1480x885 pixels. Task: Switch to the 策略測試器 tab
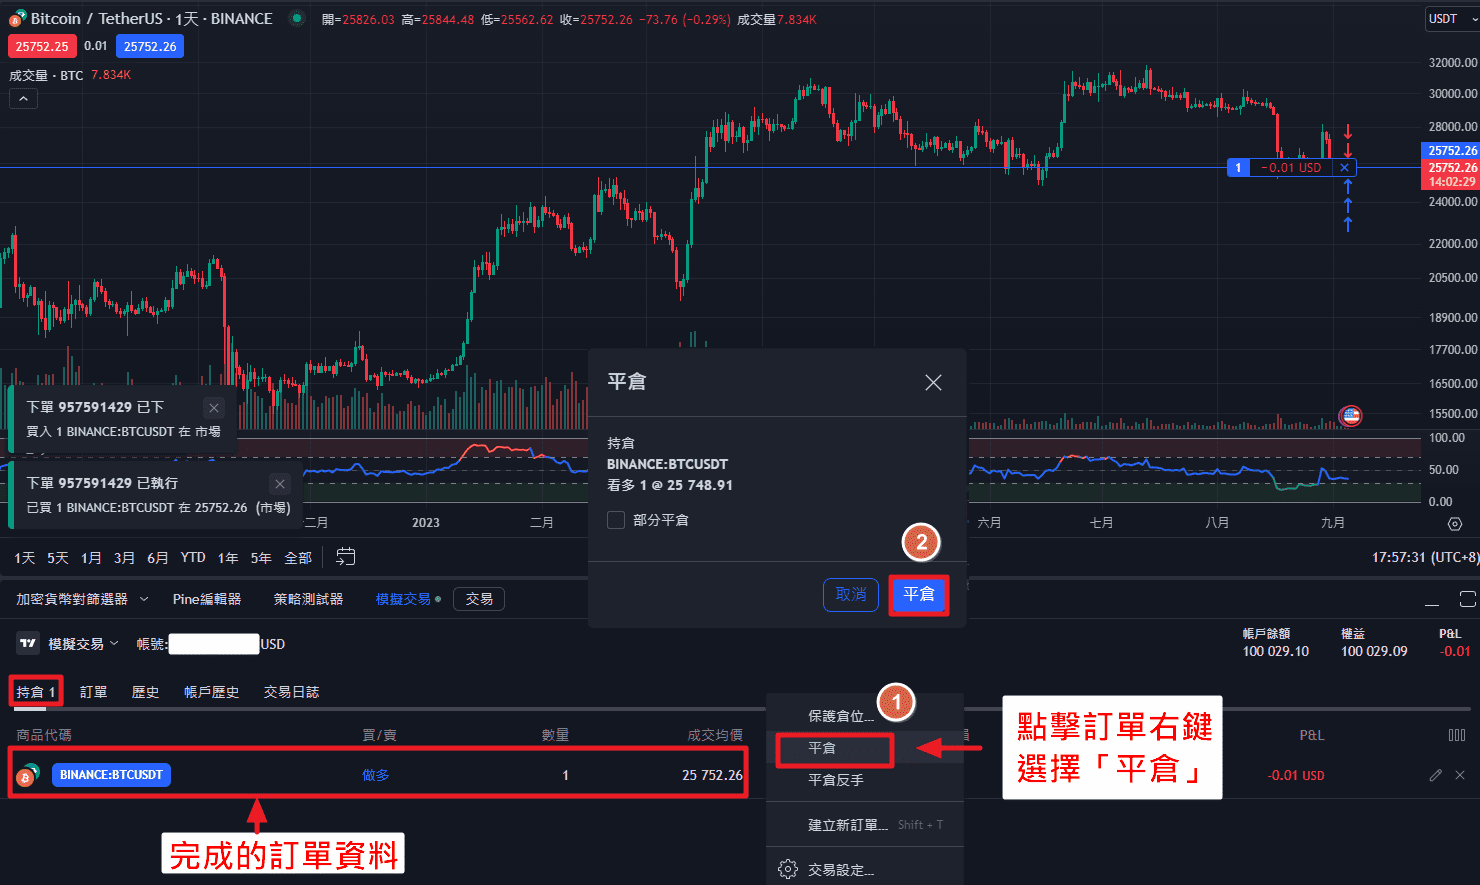point(308,599)
